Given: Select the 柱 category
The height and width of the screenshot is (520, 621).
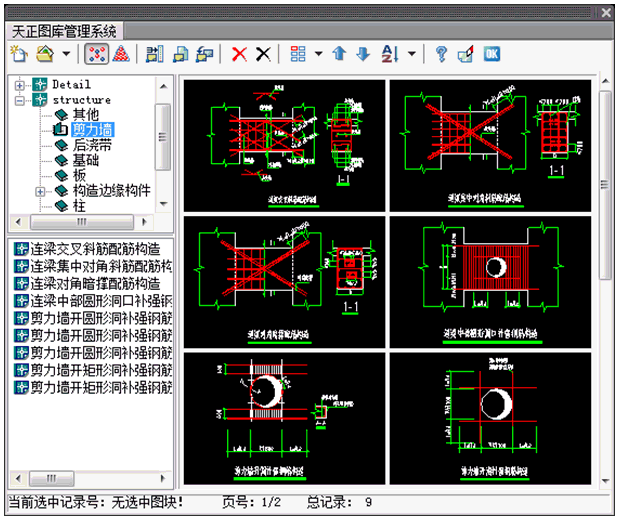Looking at the screenshot, I should tap(79, 206).
